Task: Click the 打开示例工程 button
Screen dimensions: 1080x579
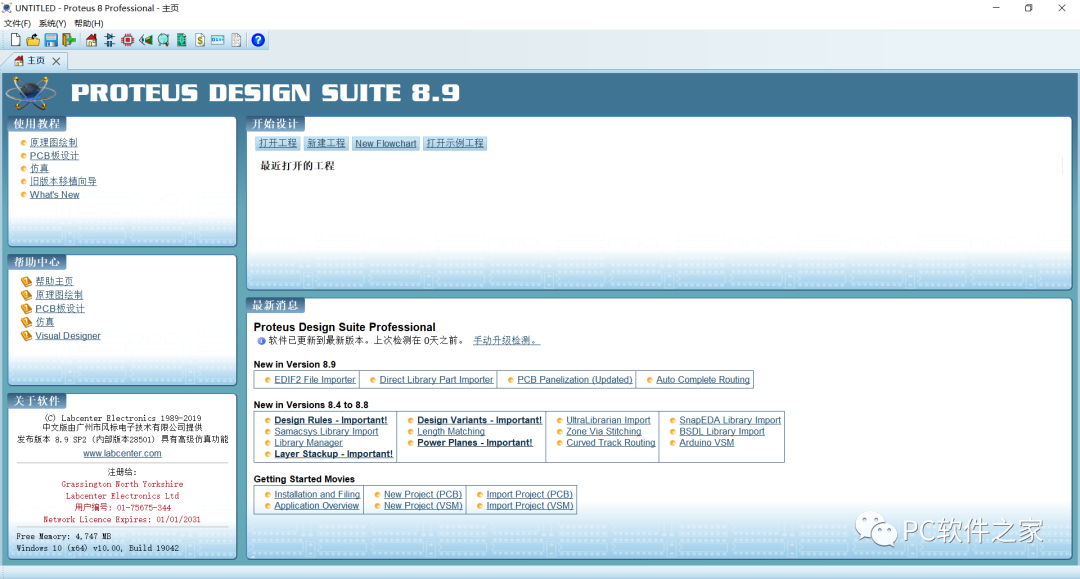Action: [x=455, y=143]
